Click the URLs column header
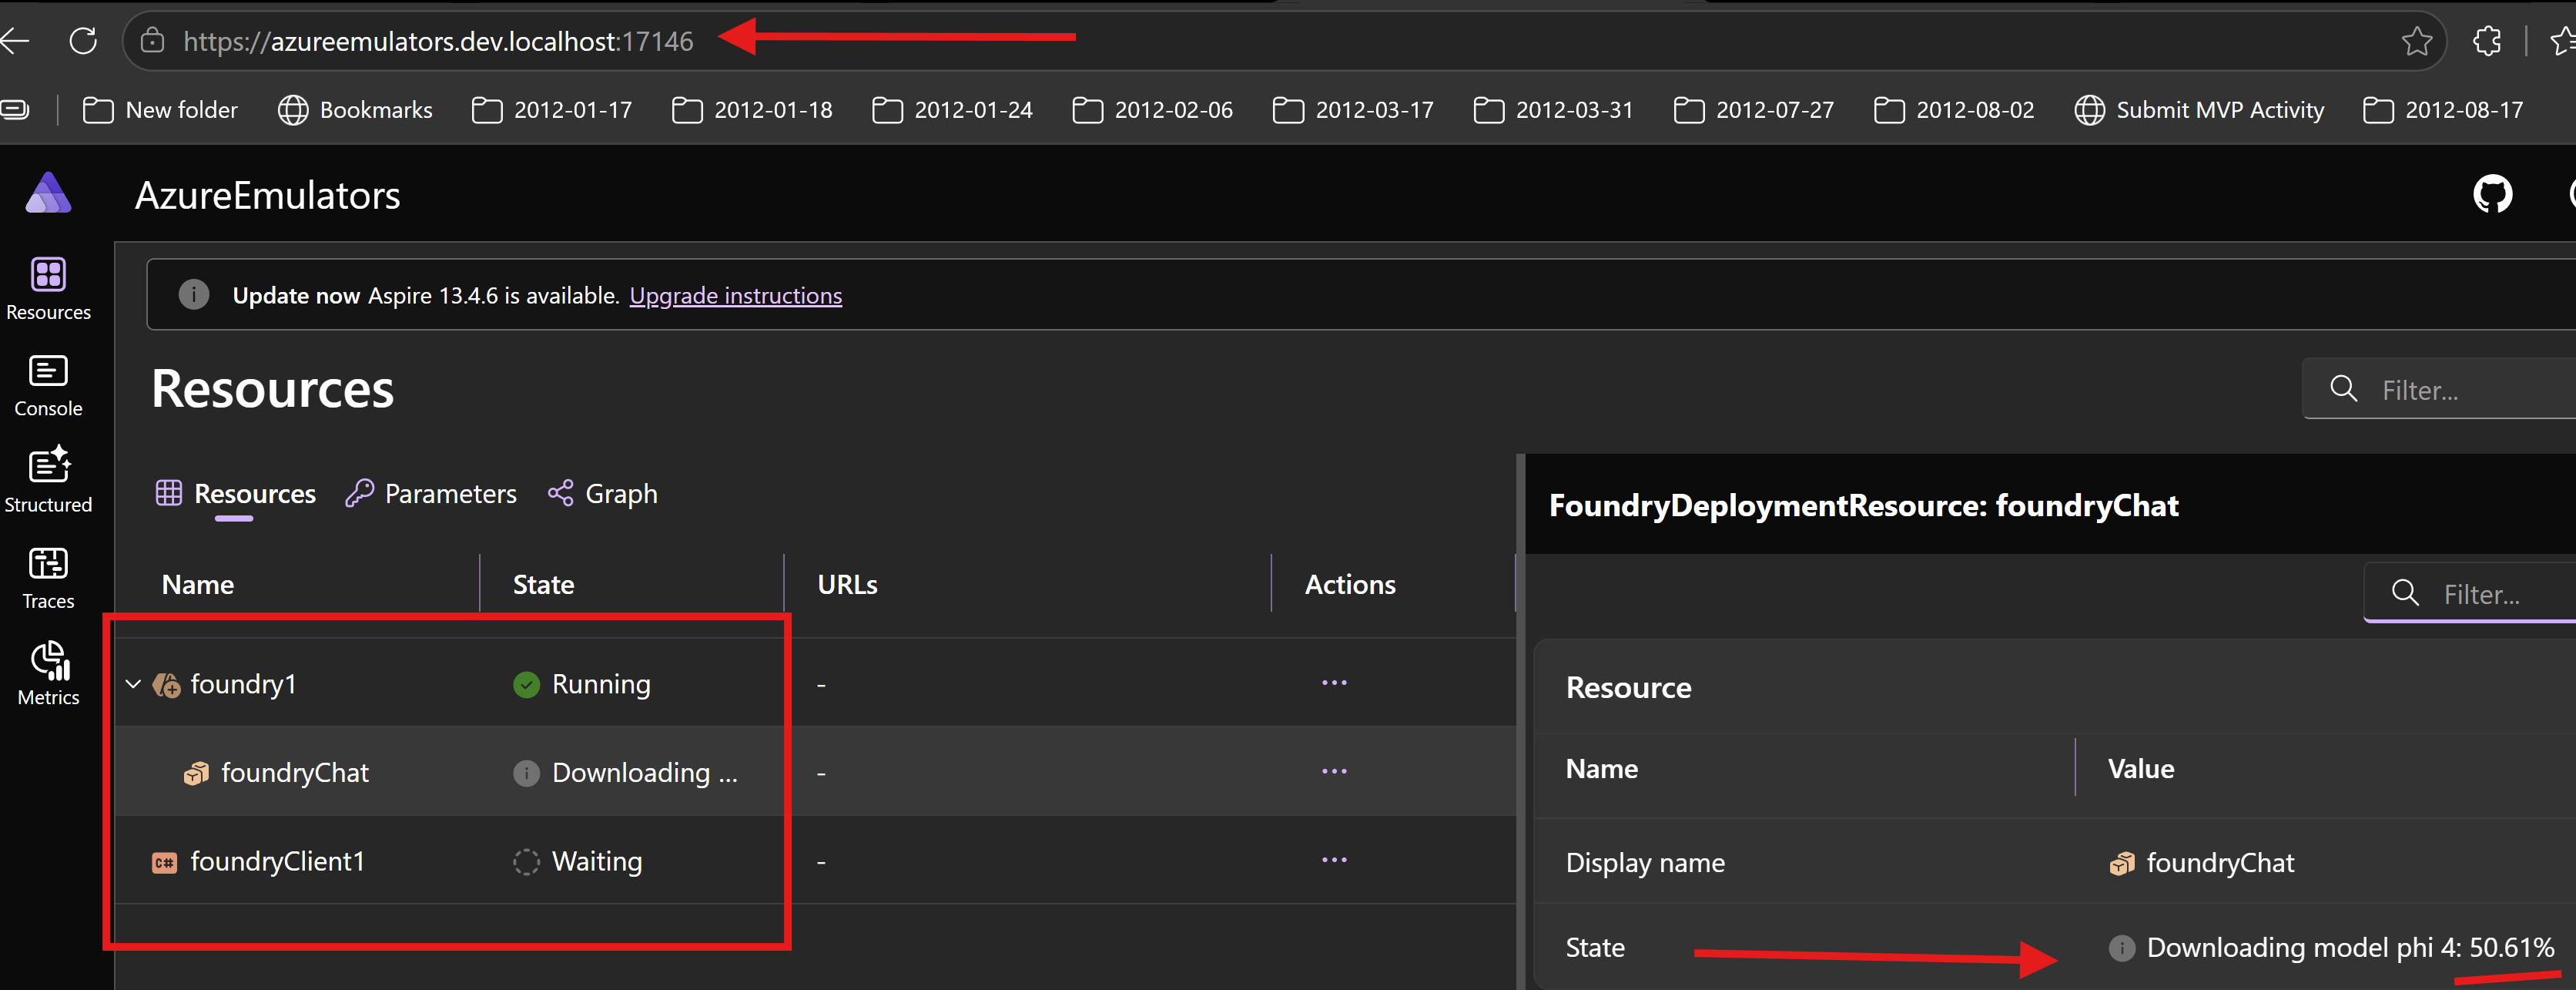2576x990 pixels. [847, 585]
